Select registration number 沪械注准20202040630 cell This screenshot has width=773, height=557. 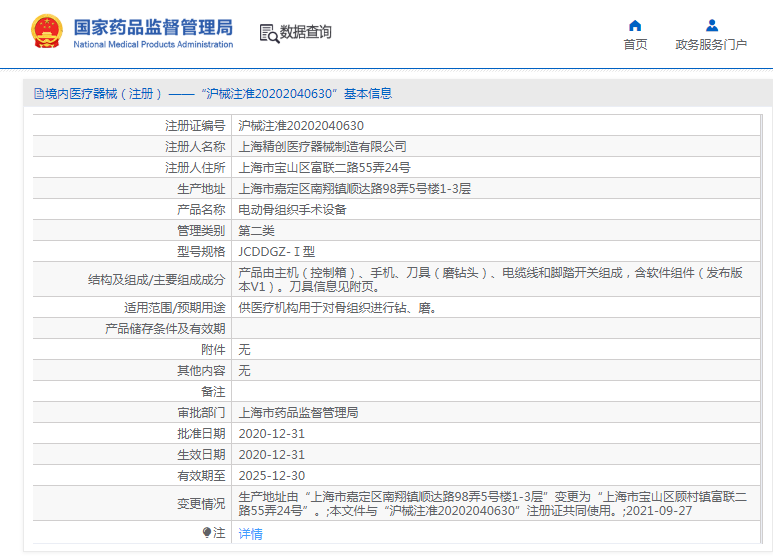[x=301, y=126]
